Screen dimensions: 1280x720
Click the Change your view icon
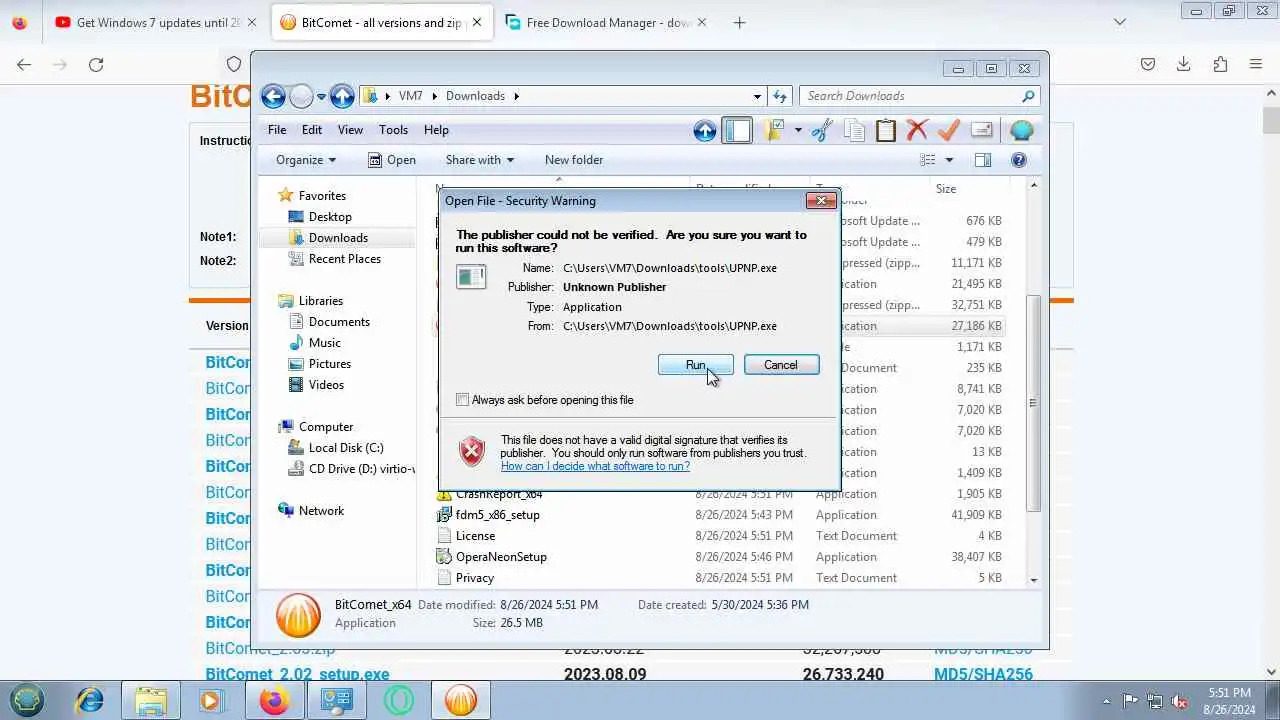point(928,160)
